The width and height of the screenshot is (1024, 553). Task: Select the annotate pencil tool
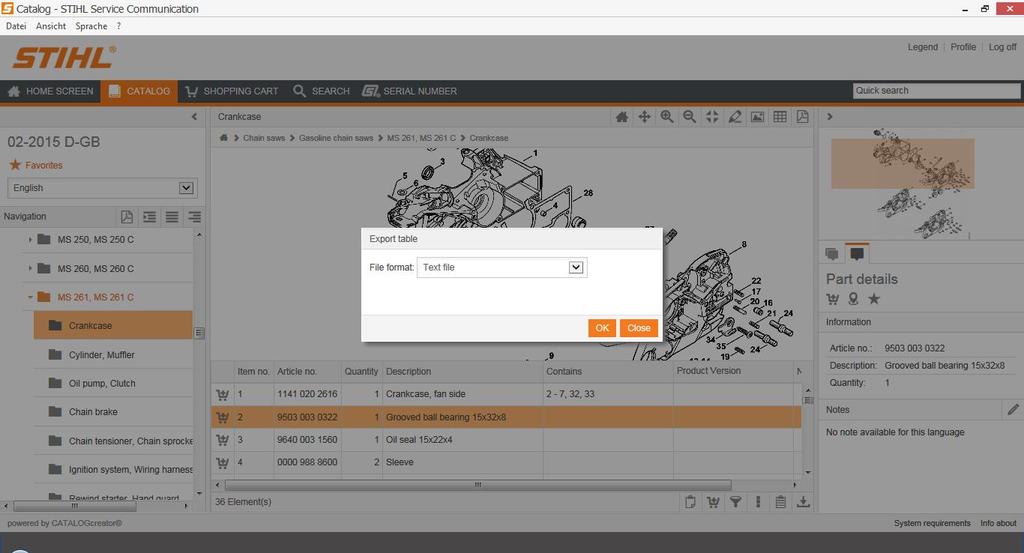tap(735, 117)
